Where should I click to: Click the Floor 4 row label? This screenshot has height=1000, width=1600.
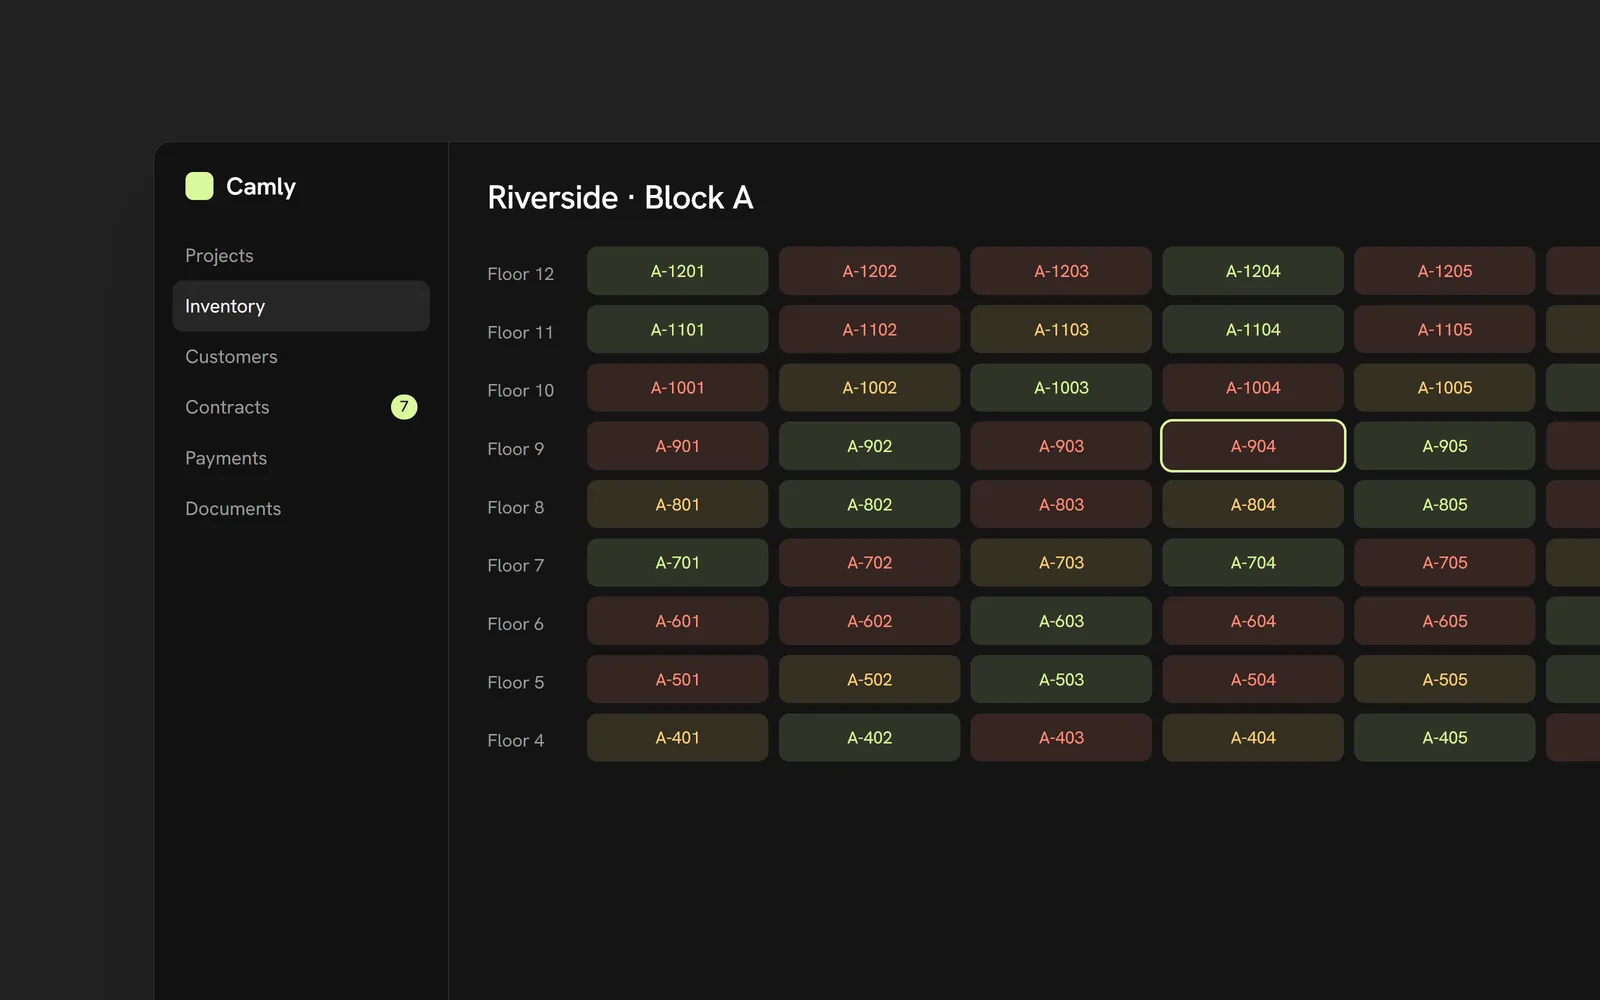(516, 740)
